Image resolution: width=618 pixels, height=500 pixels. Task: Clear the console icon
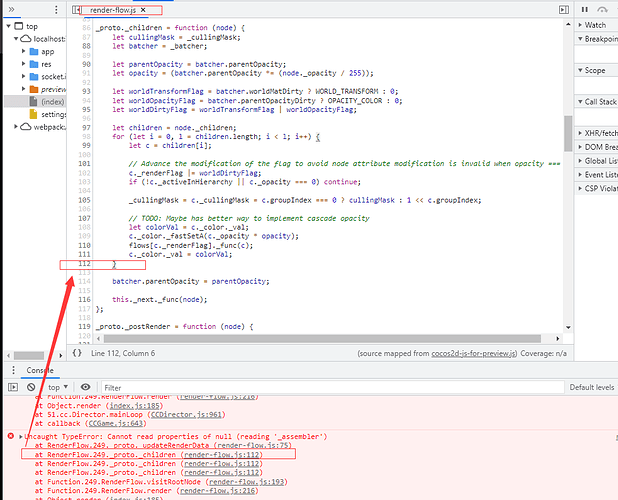31,387
